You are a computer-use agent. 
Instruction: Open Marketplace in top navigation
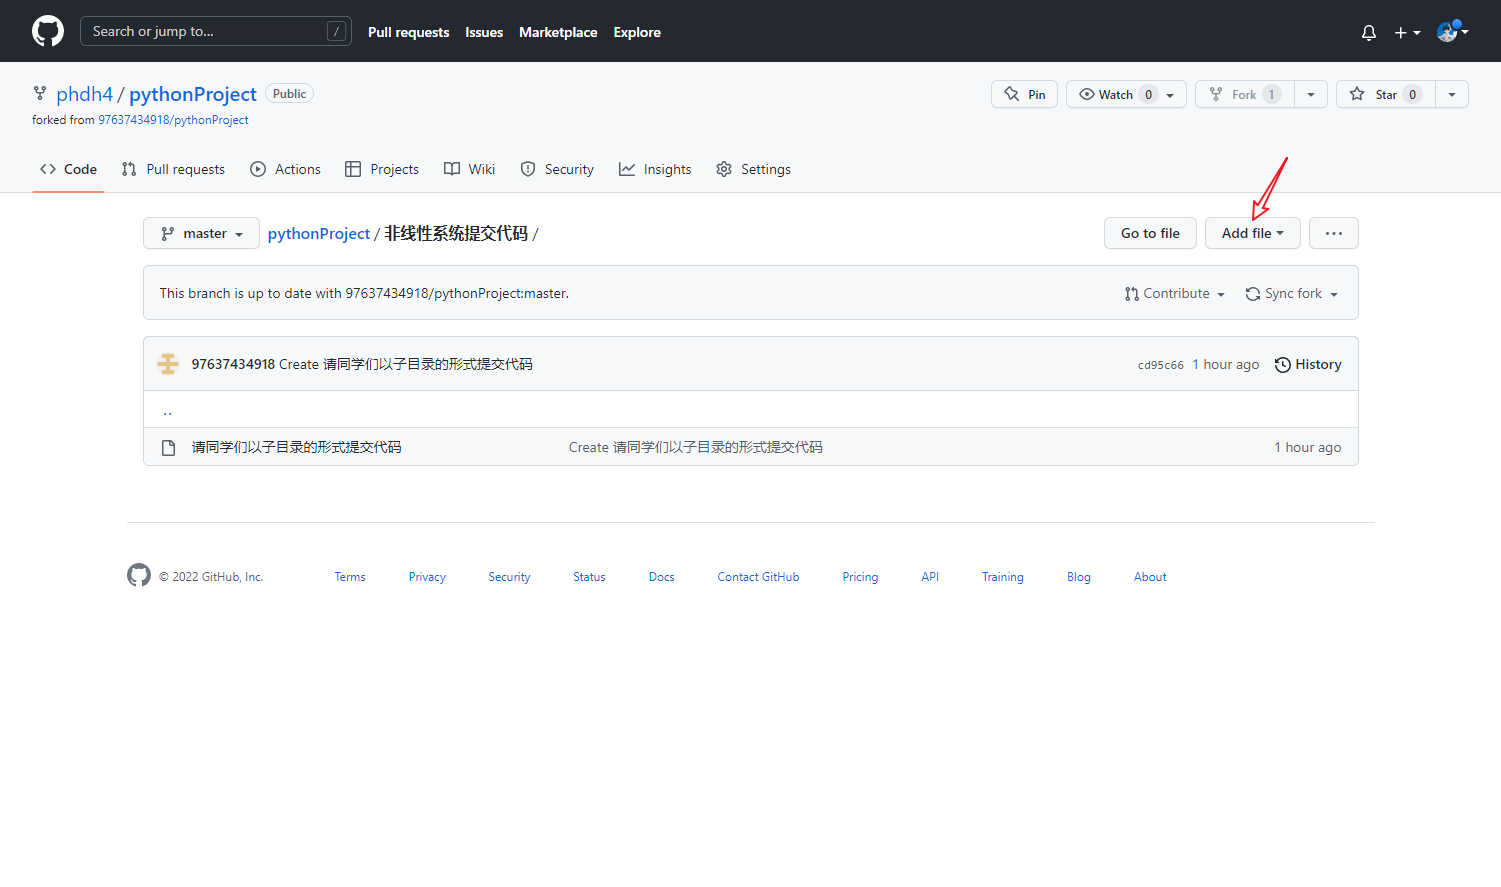tap(558, 32)
